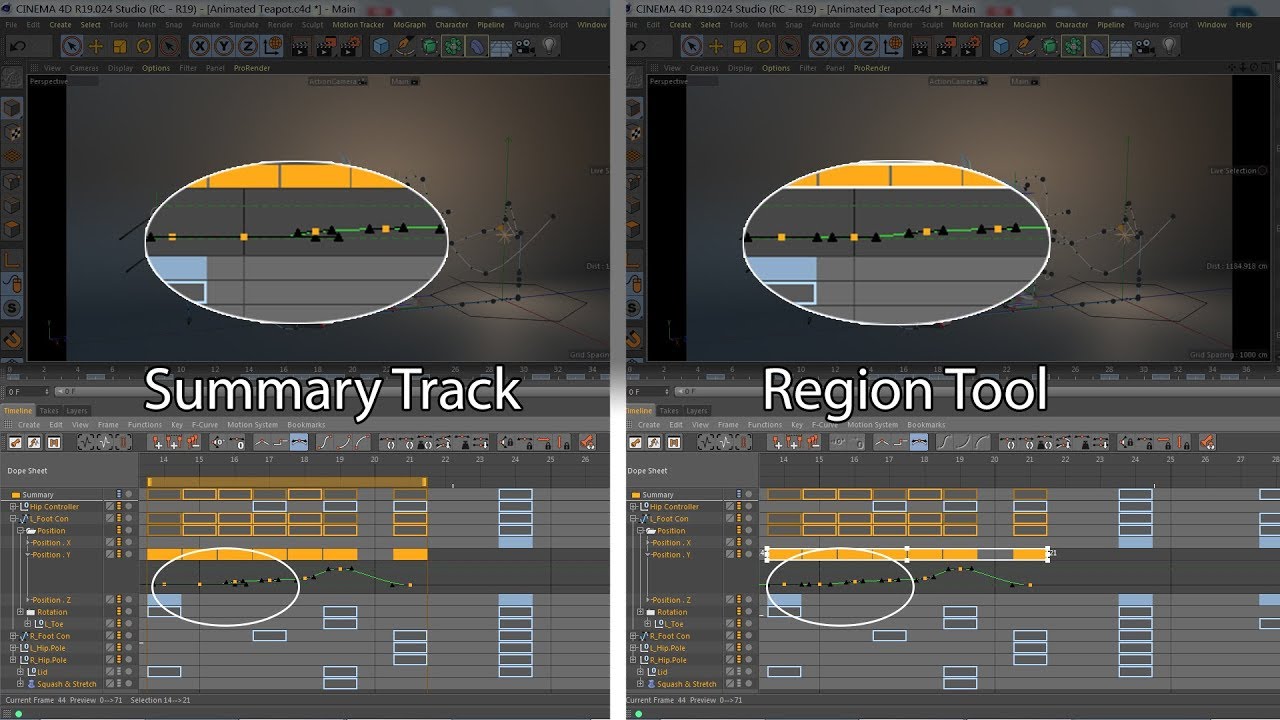Open Options viewport menu in Region Tool pane
The height and width of the screenshot is (720, 1280).
(x=776, y=68)
